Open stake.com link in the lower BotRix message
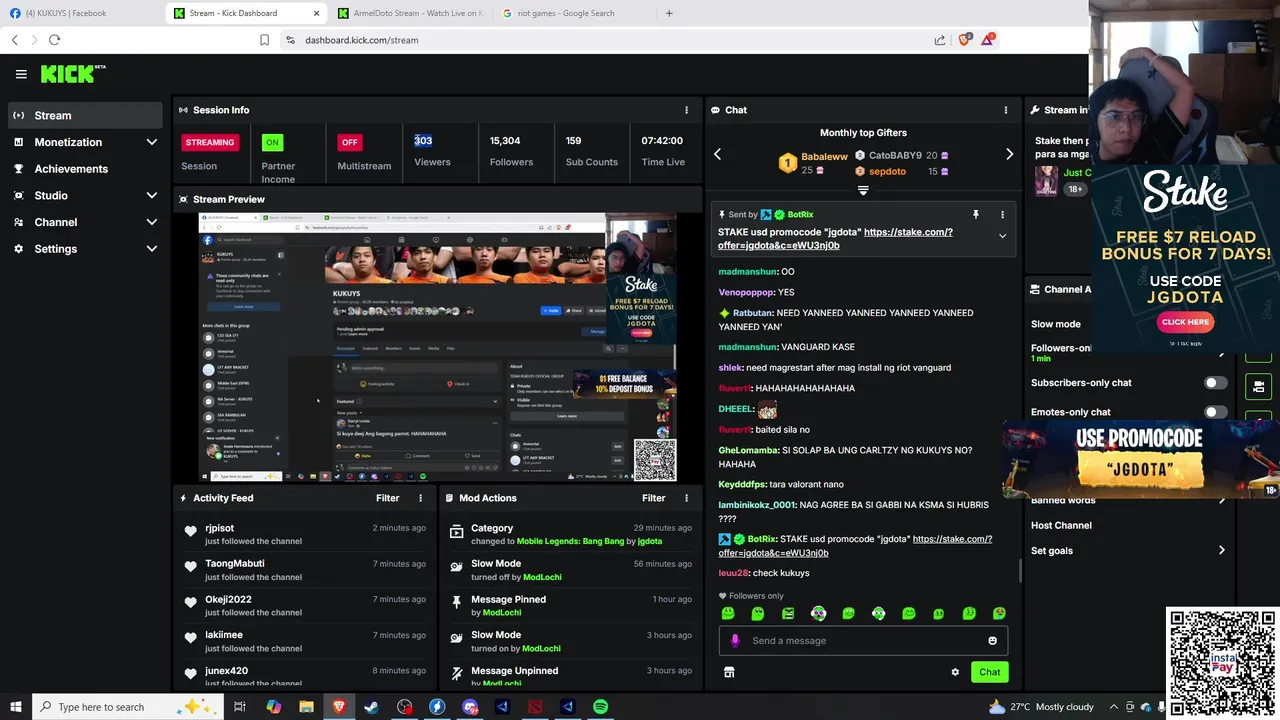This screenshot has width=1280, height=720. [x=855, y=546]
